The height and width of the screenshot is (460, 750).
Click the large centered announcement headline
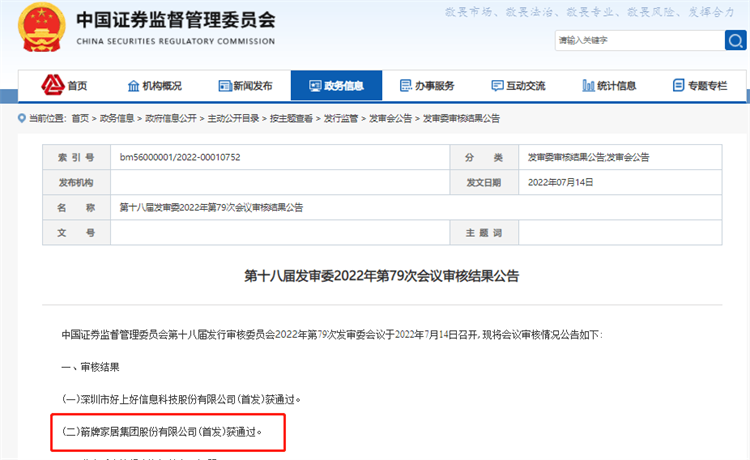coord(382,276)
